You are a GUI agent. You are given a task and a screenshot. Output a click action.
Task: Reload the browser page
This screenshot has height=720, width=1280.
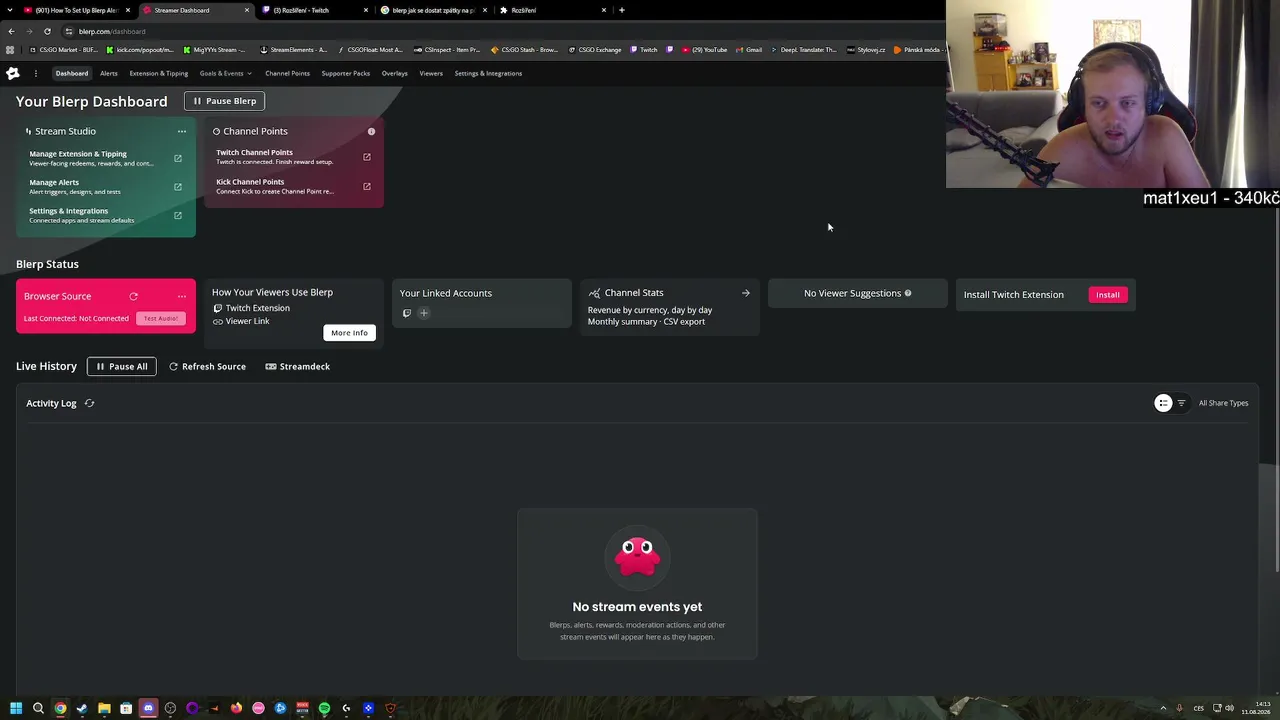tap(47, 31)
